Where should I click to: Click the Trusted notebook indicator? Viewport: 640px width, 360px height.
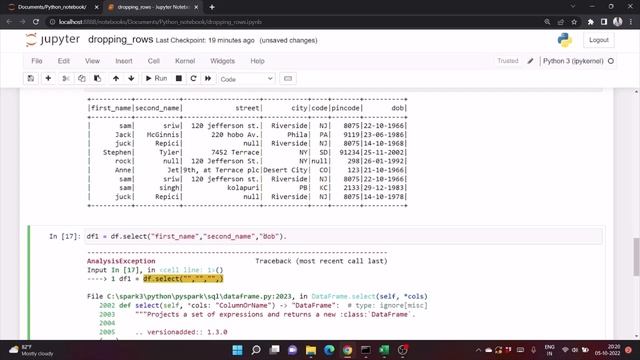508,61
